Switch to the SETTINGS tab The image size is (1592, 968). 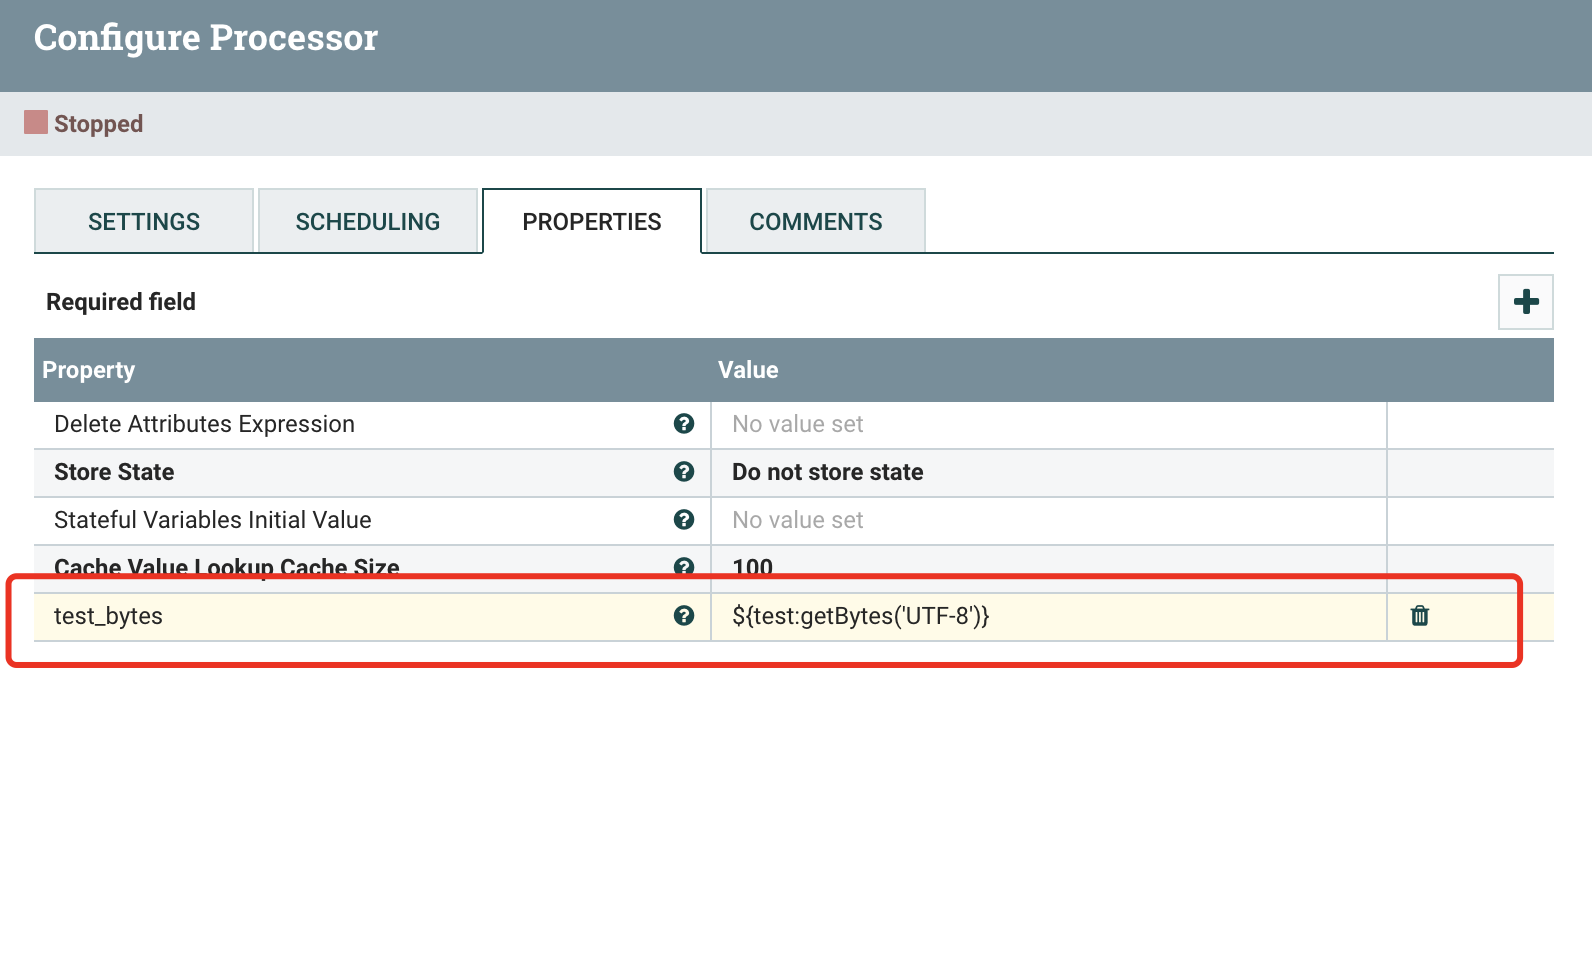point(144,221)
